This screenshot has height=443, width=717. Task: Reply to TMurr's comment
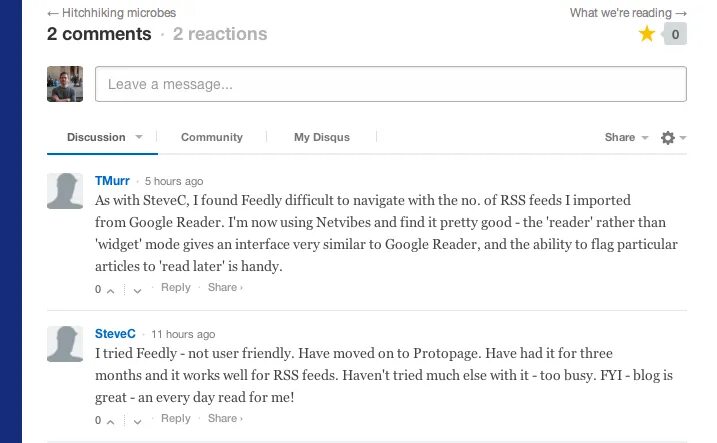(176, 288)
